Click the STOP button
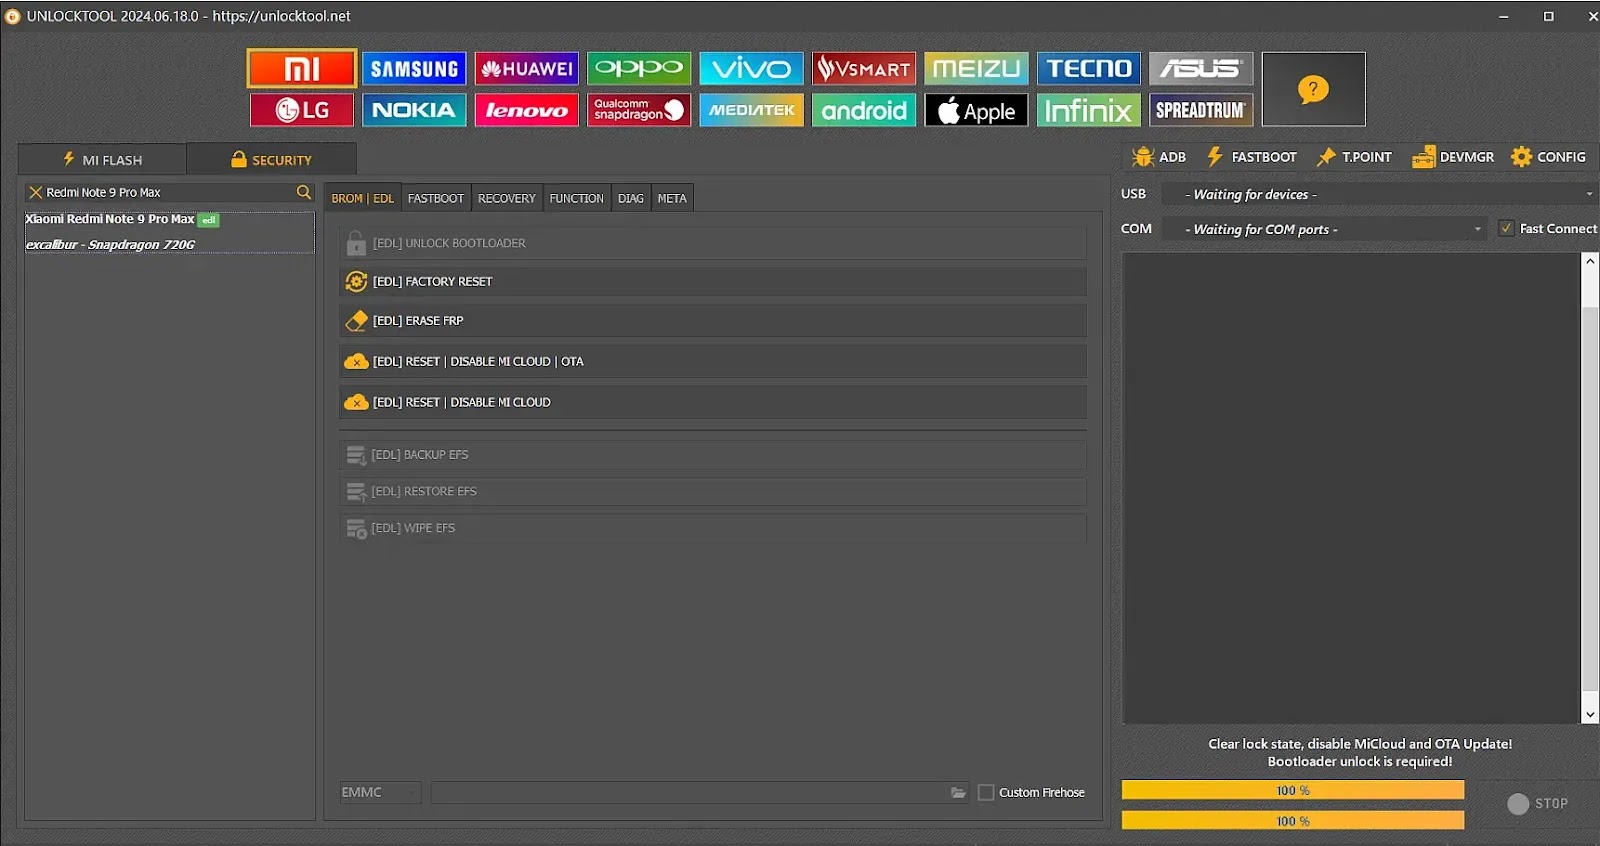Image resolution: width=1600 pixels, height=846 pixels. point(1538,804)
